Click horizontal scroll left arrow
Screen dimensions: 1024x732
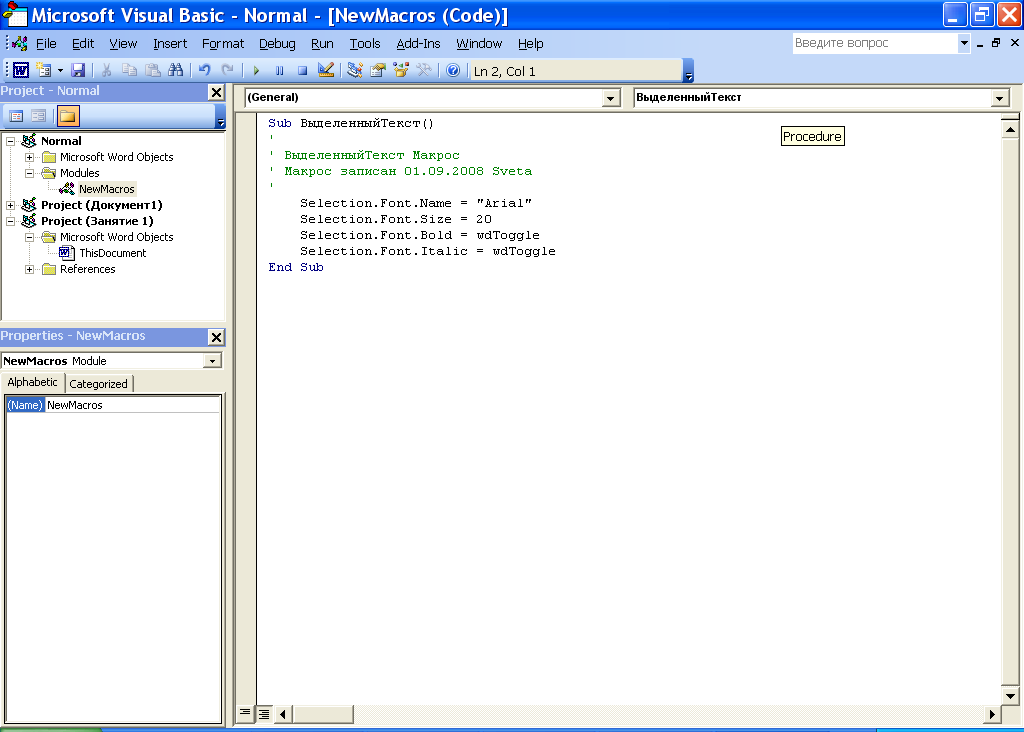click(282, 714)
